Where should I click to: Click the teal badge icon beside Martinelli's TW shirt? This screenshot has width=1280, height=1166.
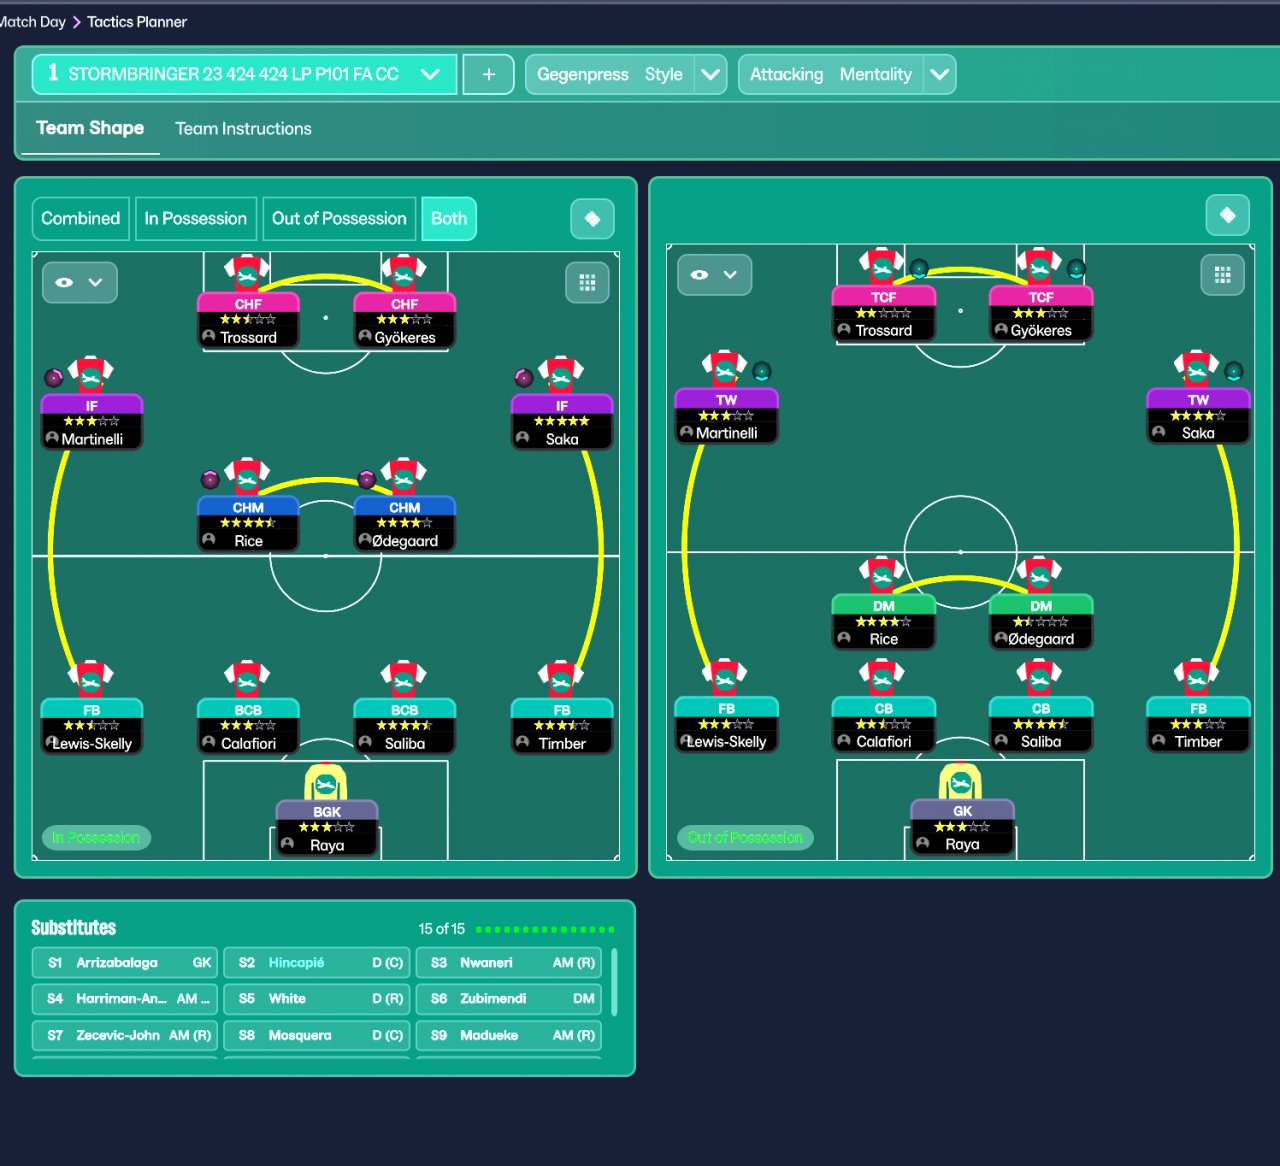(x=762, y=371)
